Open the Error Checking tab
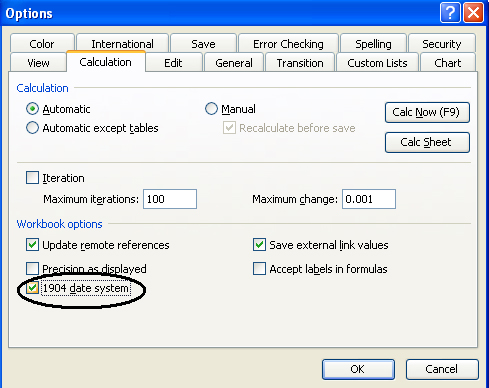 coord(288,44)
